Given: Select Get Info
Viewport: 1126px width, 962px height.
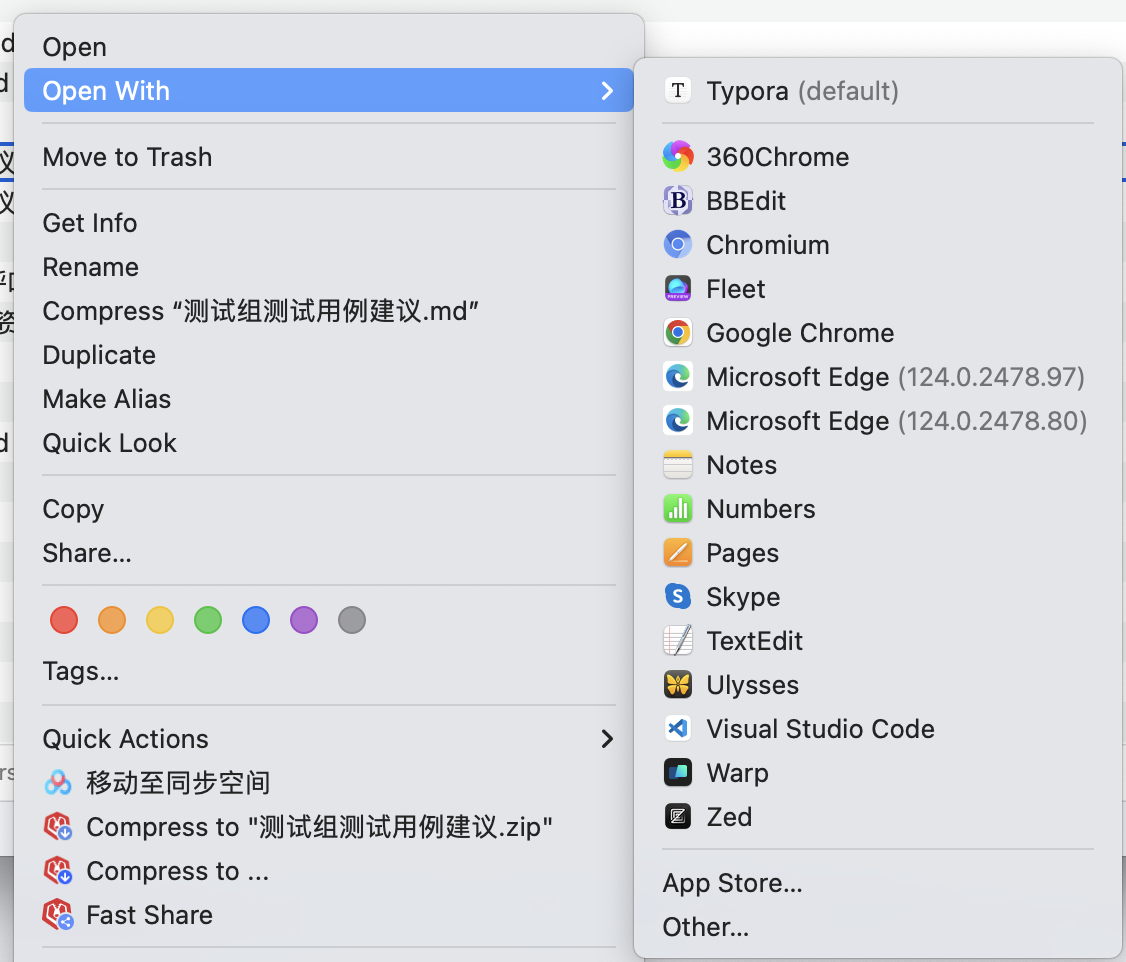Looking at the screenshot, I should (x=329, y=223).
